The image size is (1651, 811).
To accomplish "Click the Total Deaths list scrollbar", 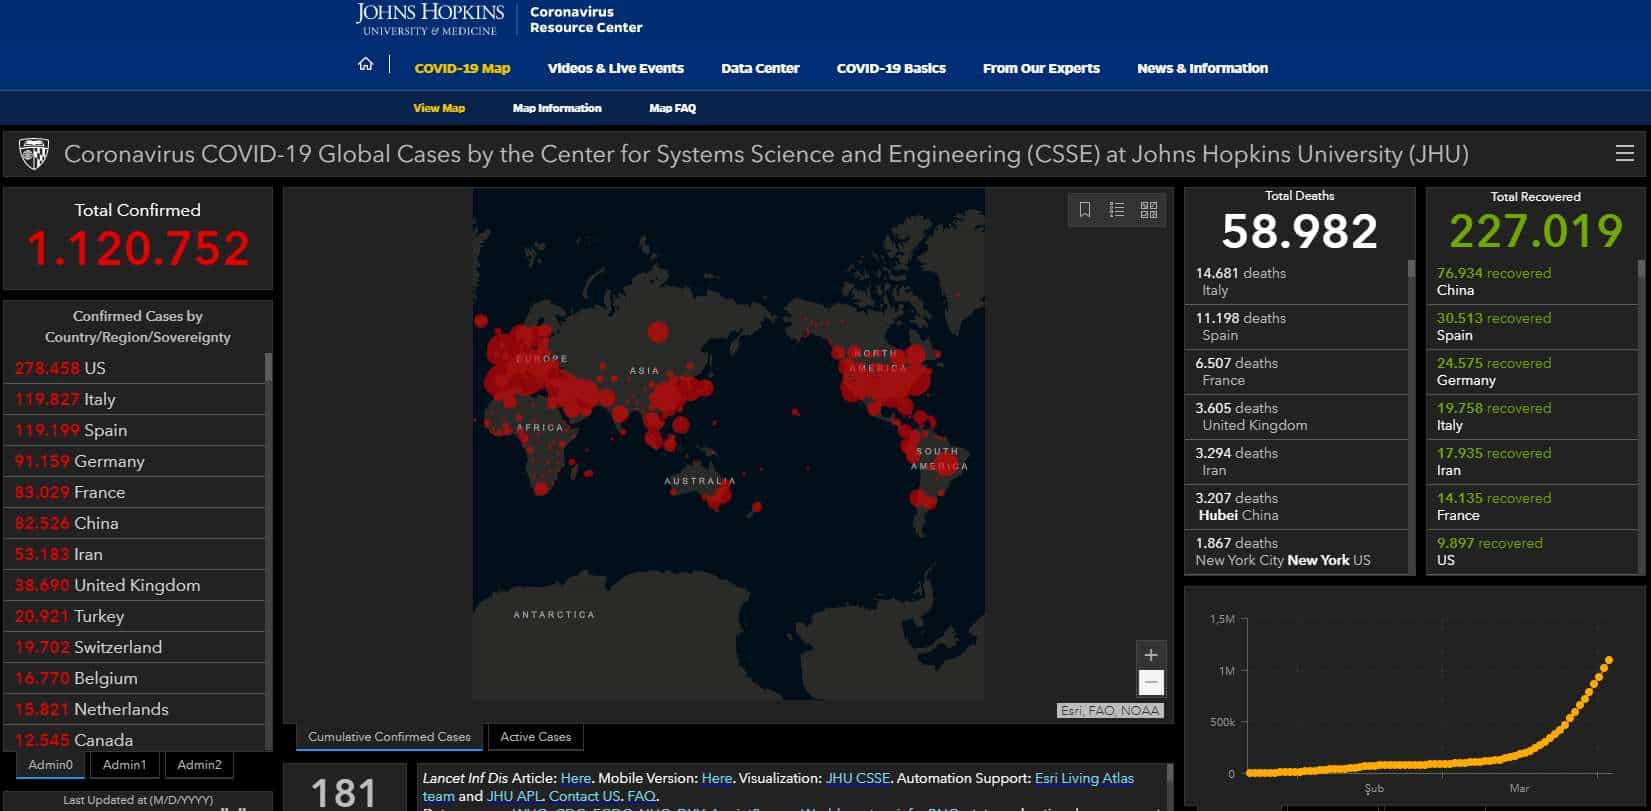I will 1411,268.
